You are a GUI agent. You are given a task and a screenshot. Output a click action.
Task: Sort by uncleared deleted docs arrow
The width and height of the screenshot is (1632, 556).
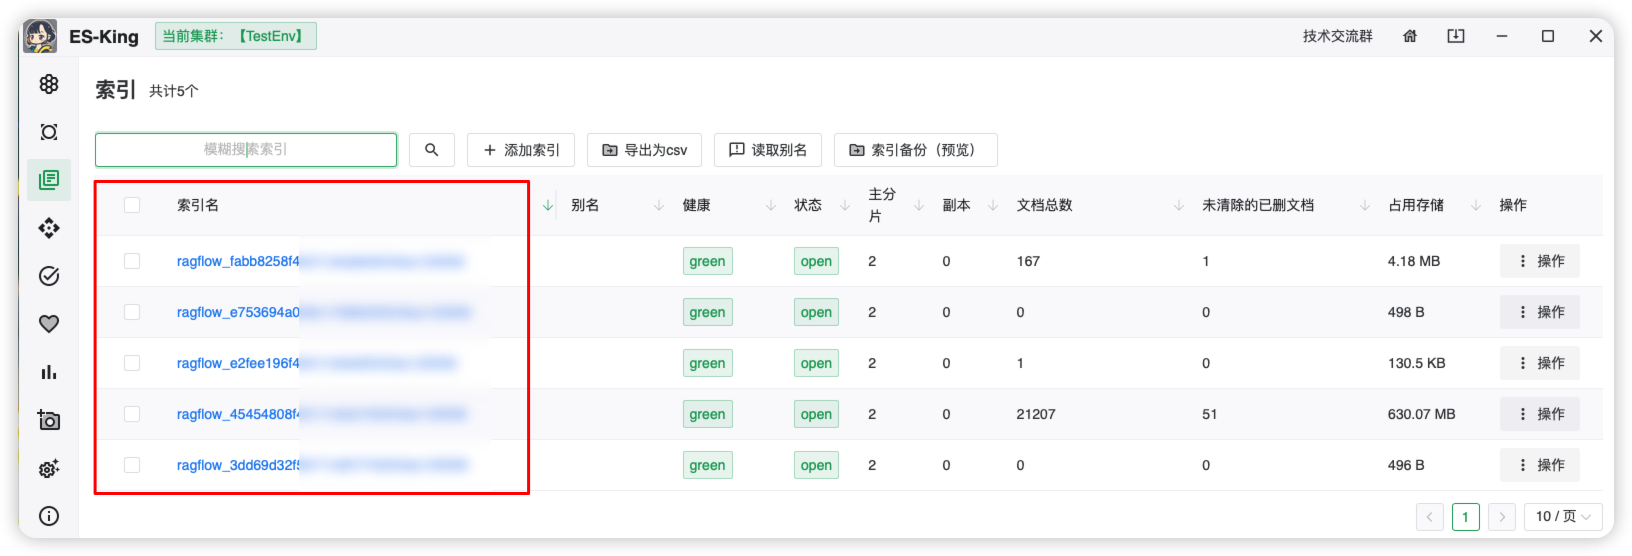[1365, 205]
